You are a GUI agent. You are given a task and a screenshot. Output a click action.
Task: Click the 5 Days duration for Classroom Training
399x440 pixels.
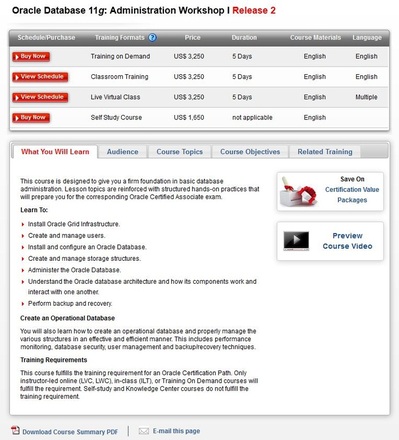(242, 77)
